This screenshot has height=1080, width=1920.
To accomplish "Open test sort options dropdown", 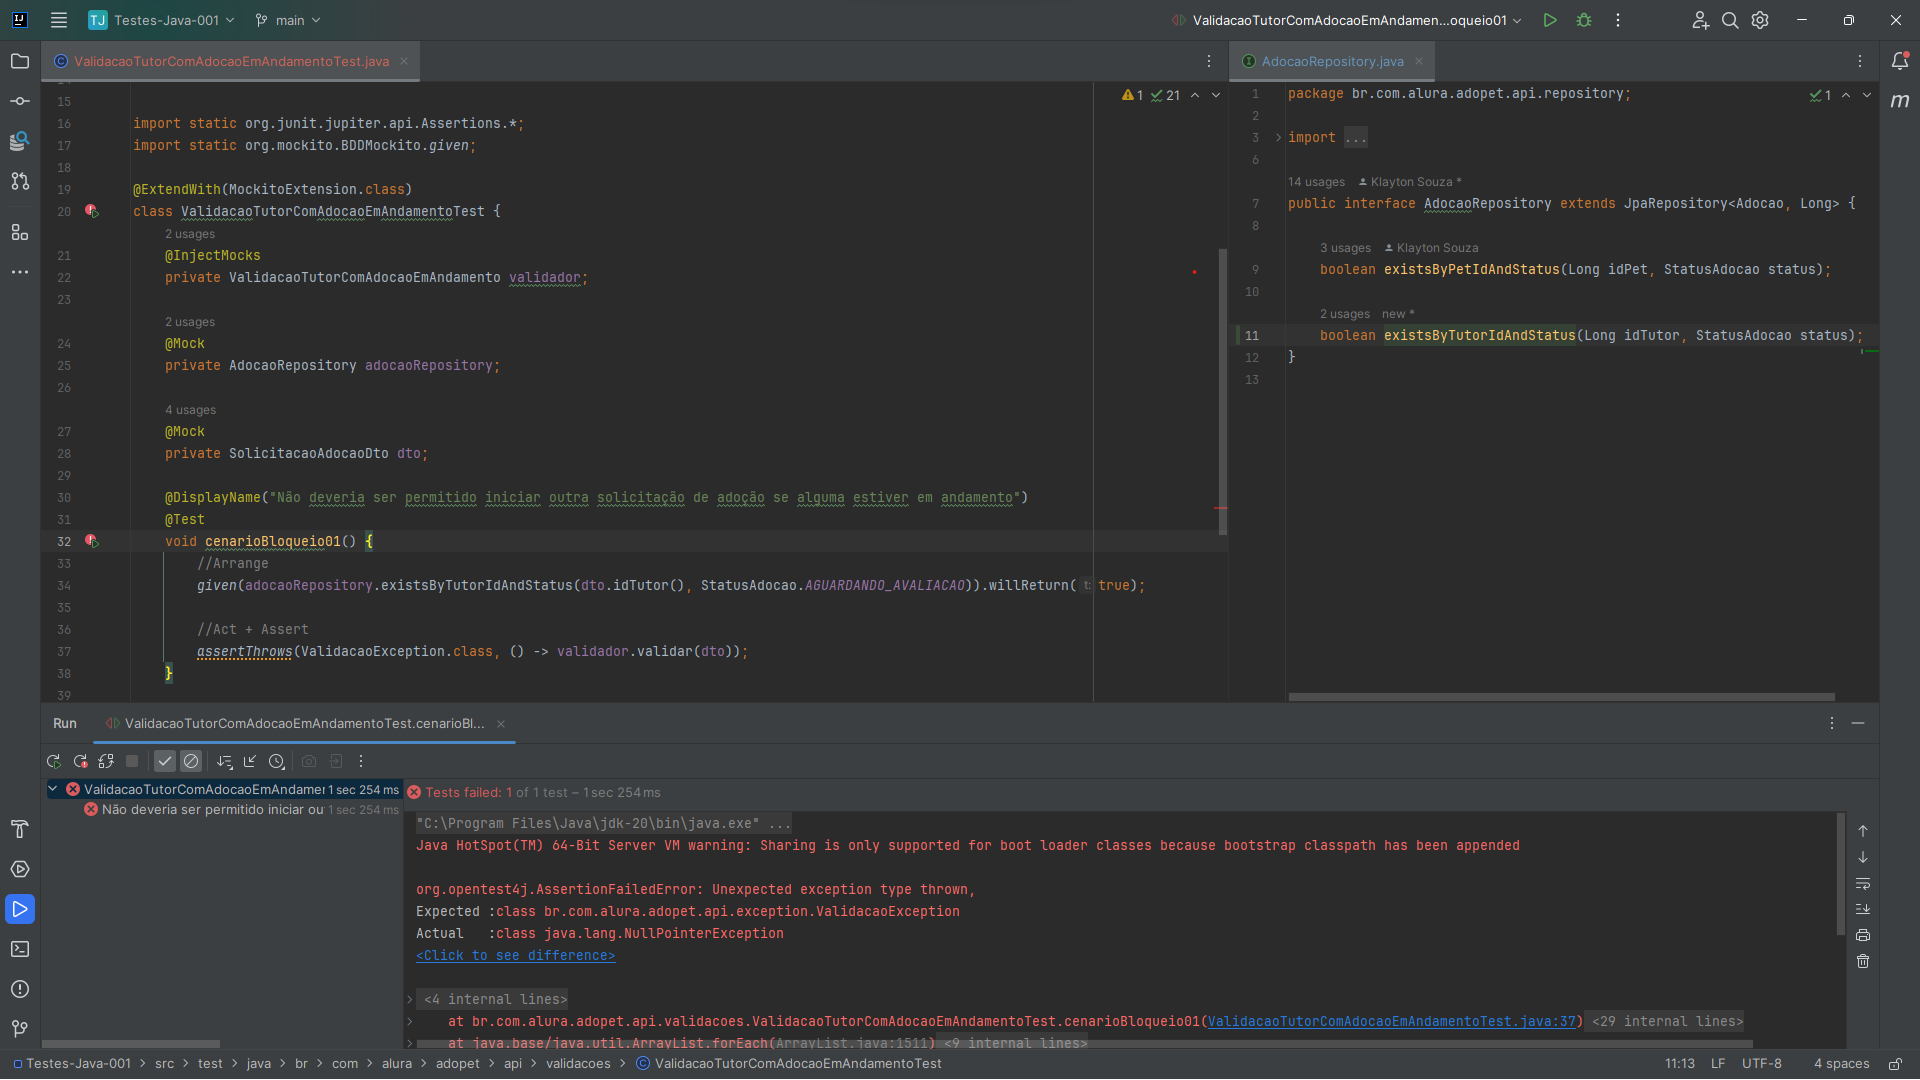I will click(224, 762).
